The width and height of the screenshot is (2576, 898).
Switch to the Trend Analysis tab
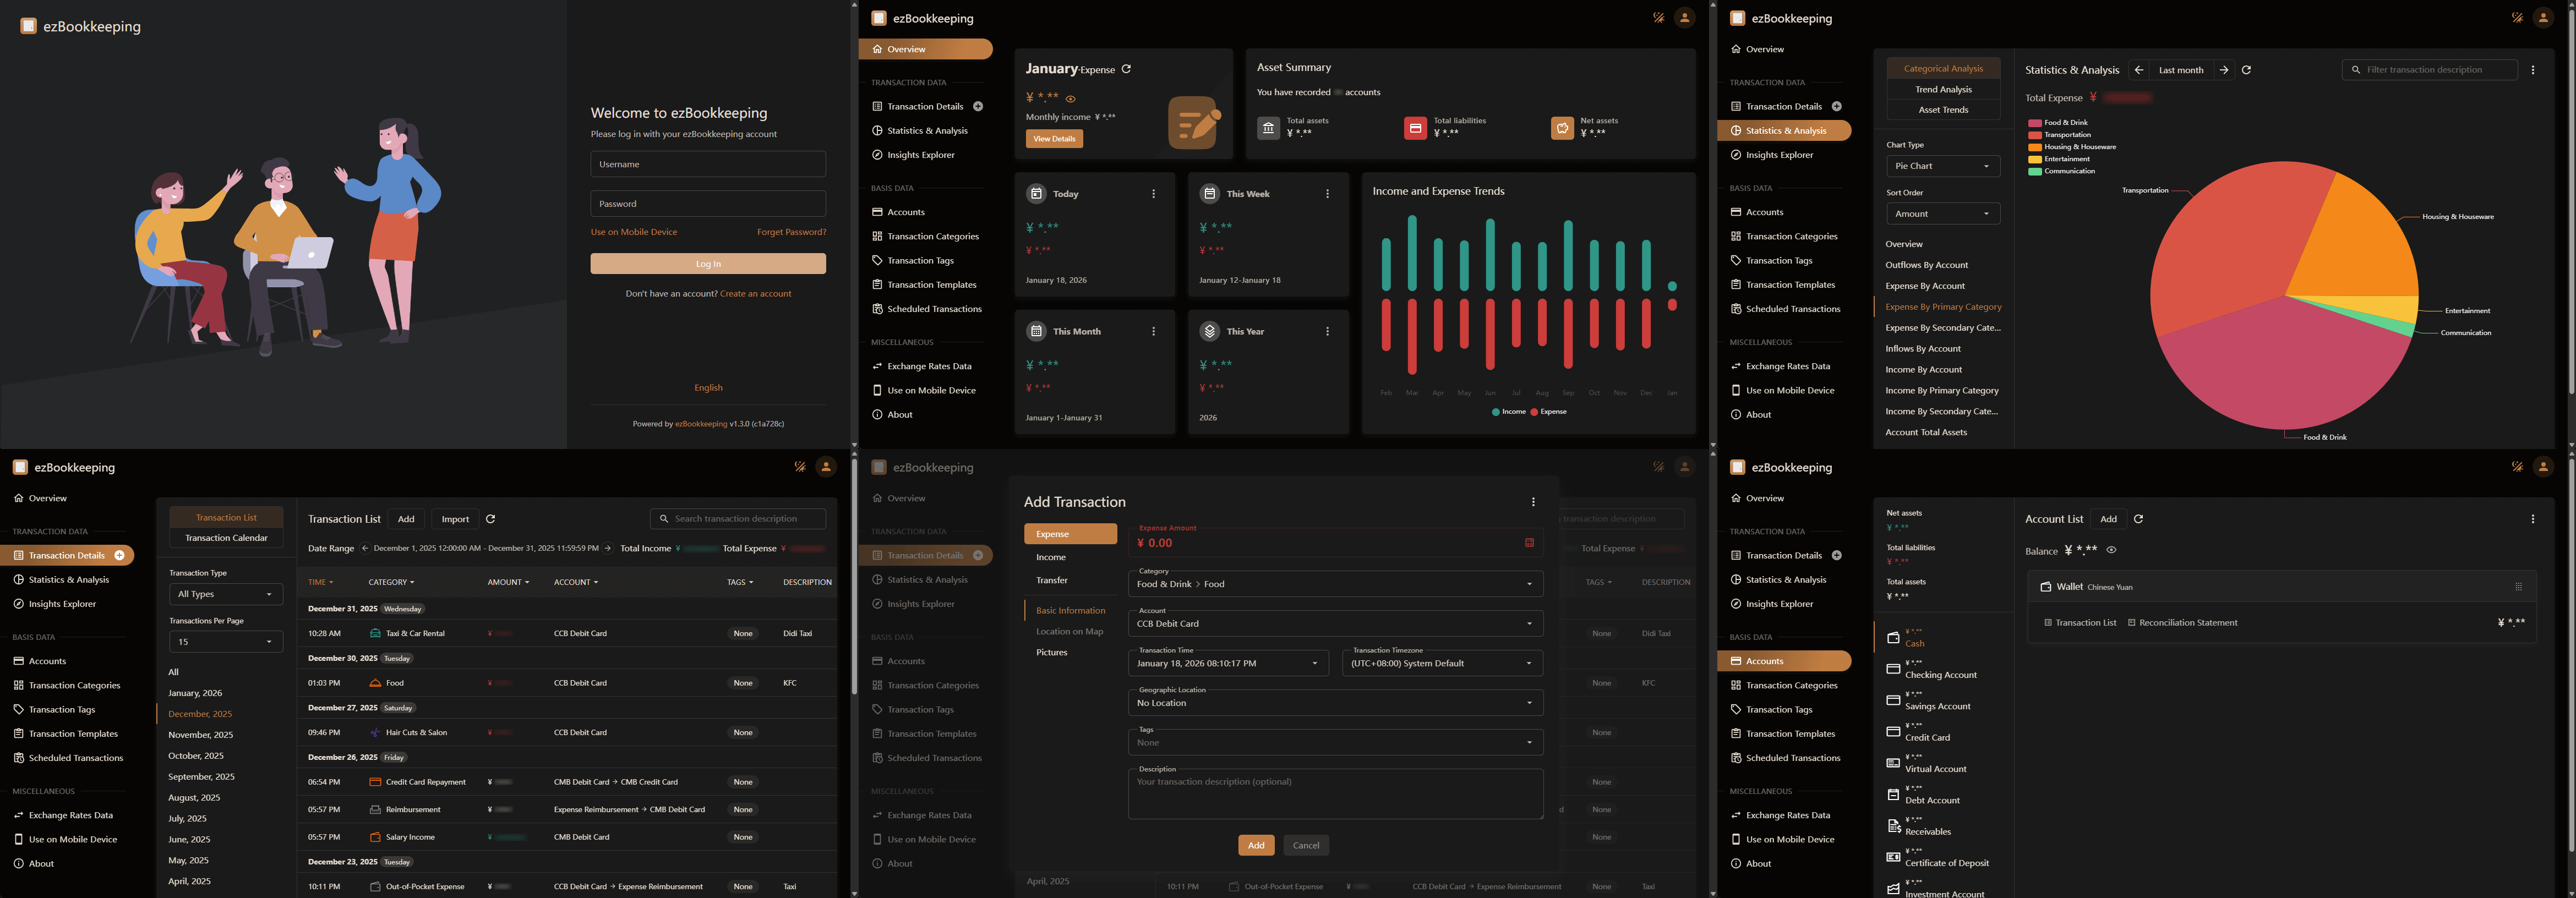1943,89
